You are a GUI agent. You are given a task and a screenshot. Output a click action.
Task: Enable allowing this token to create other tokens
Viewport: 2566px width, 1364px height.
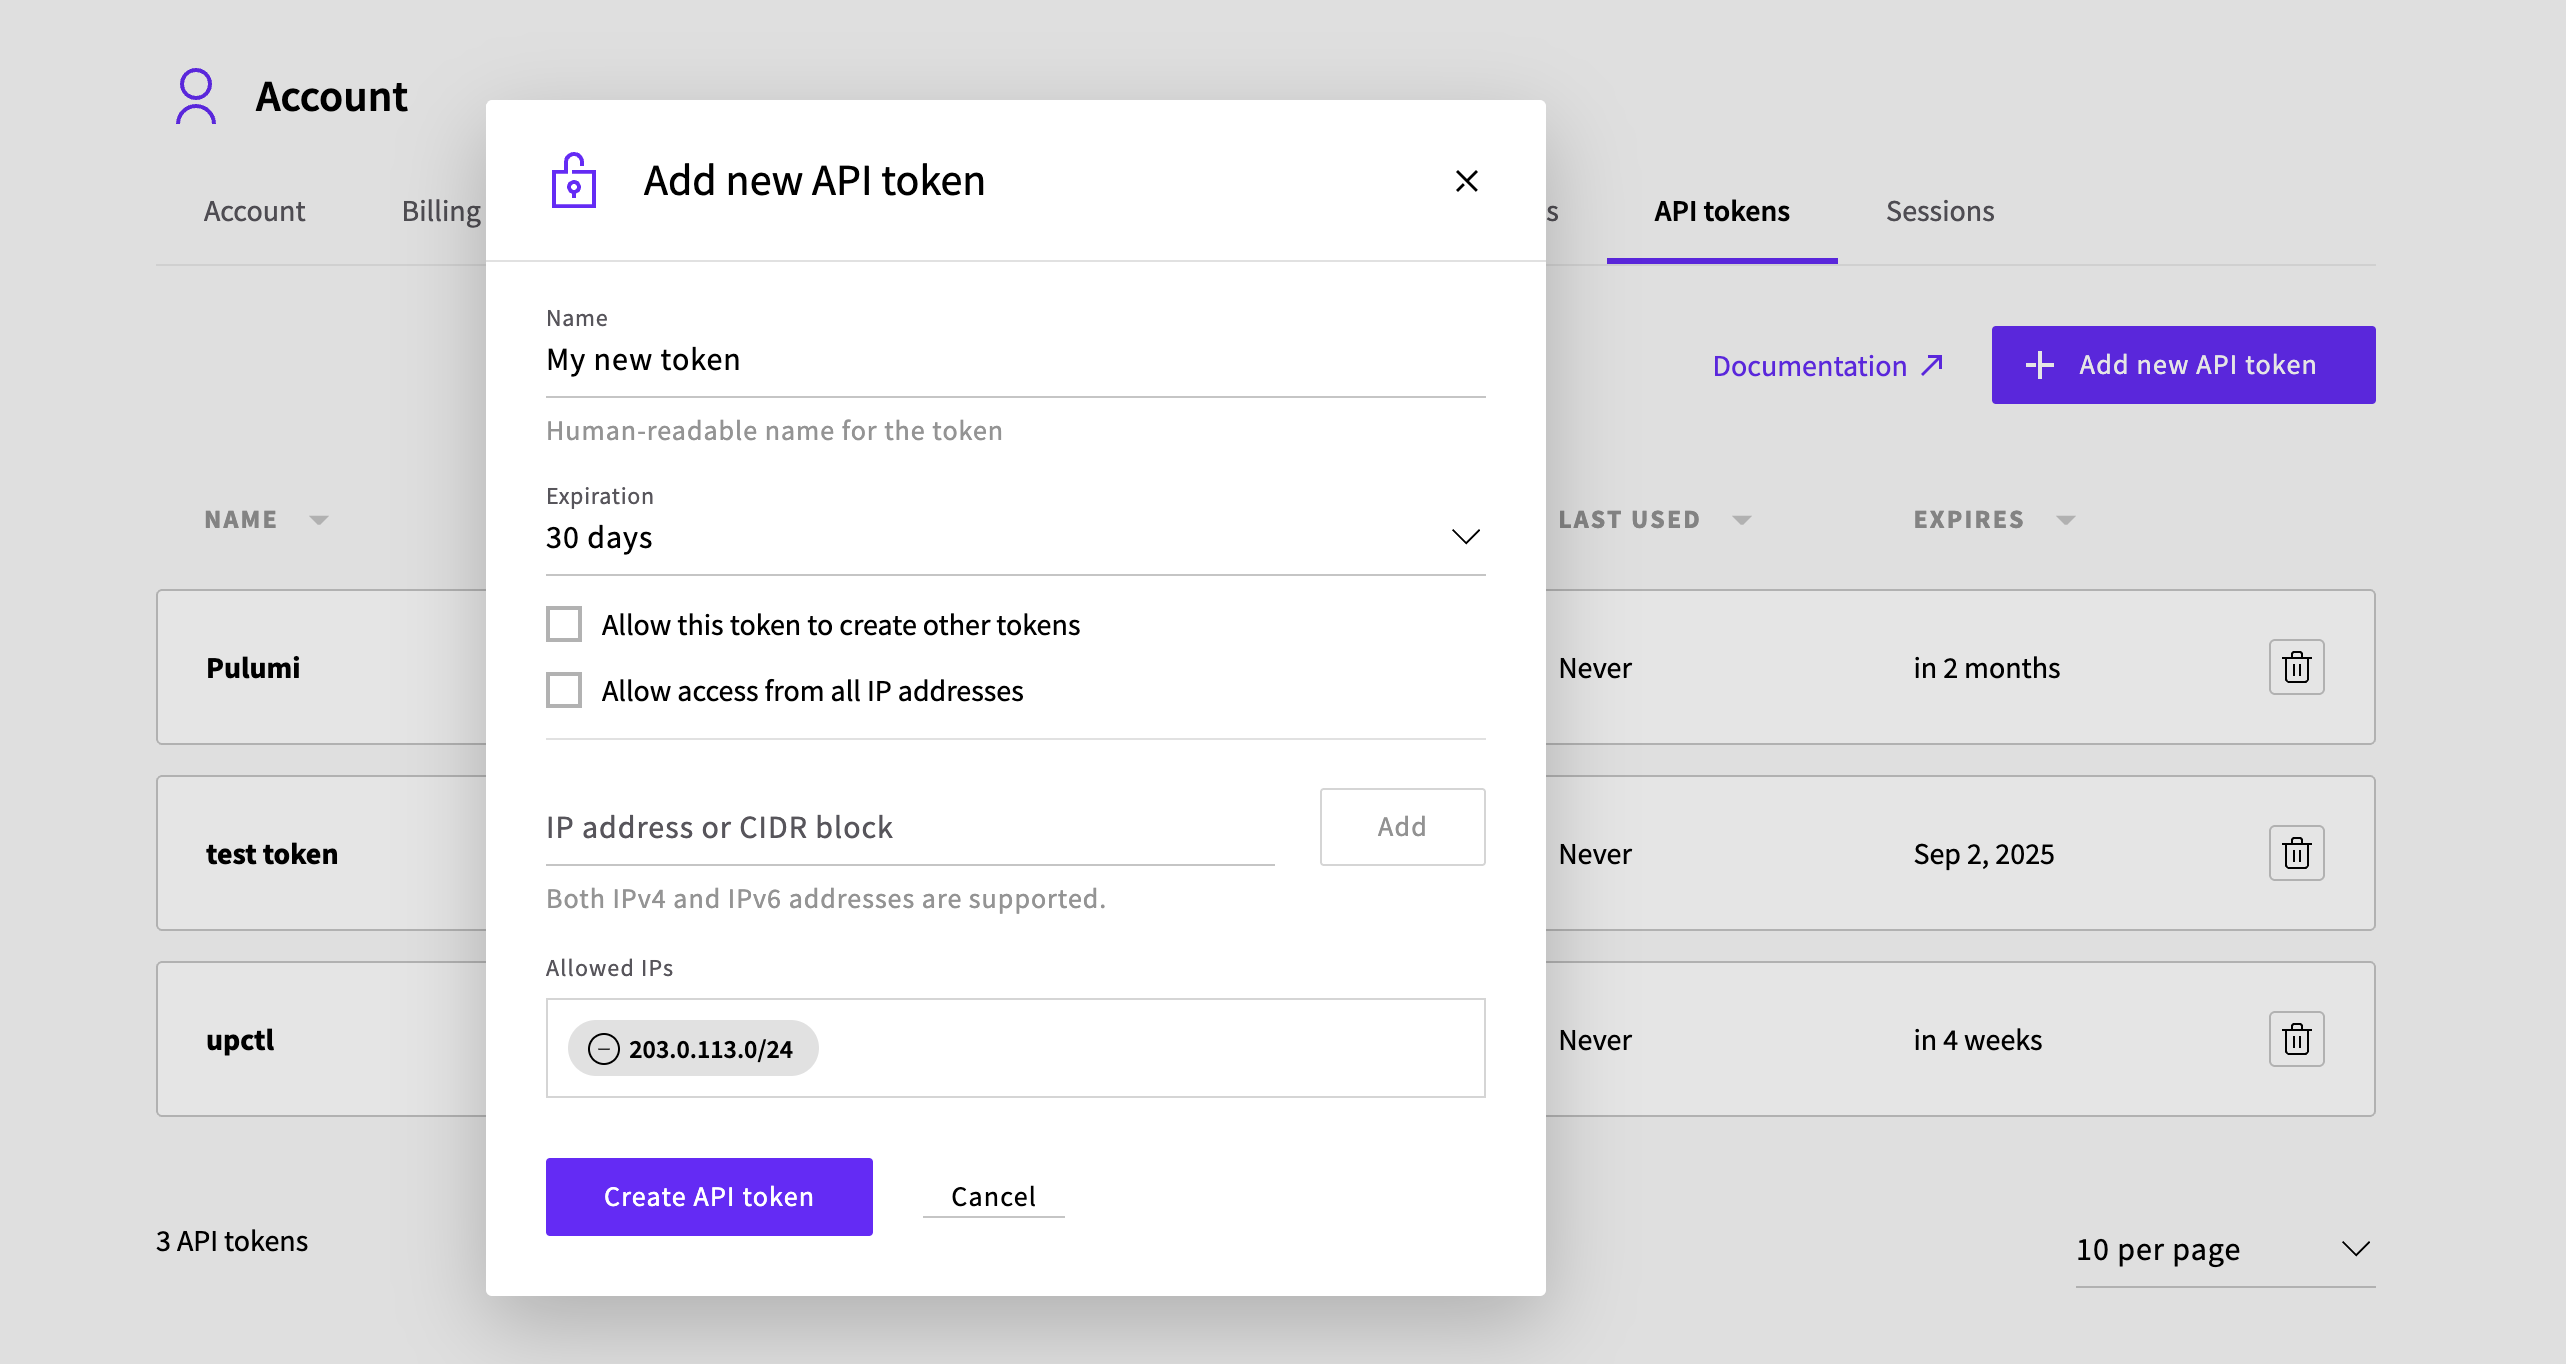[564, 623]
